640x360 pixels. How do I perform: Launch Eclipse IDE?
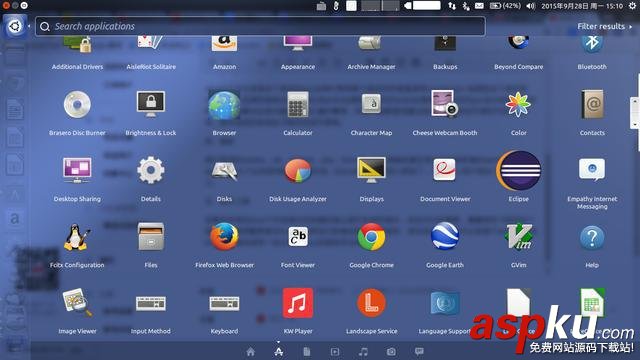click(x=518, y=171)
